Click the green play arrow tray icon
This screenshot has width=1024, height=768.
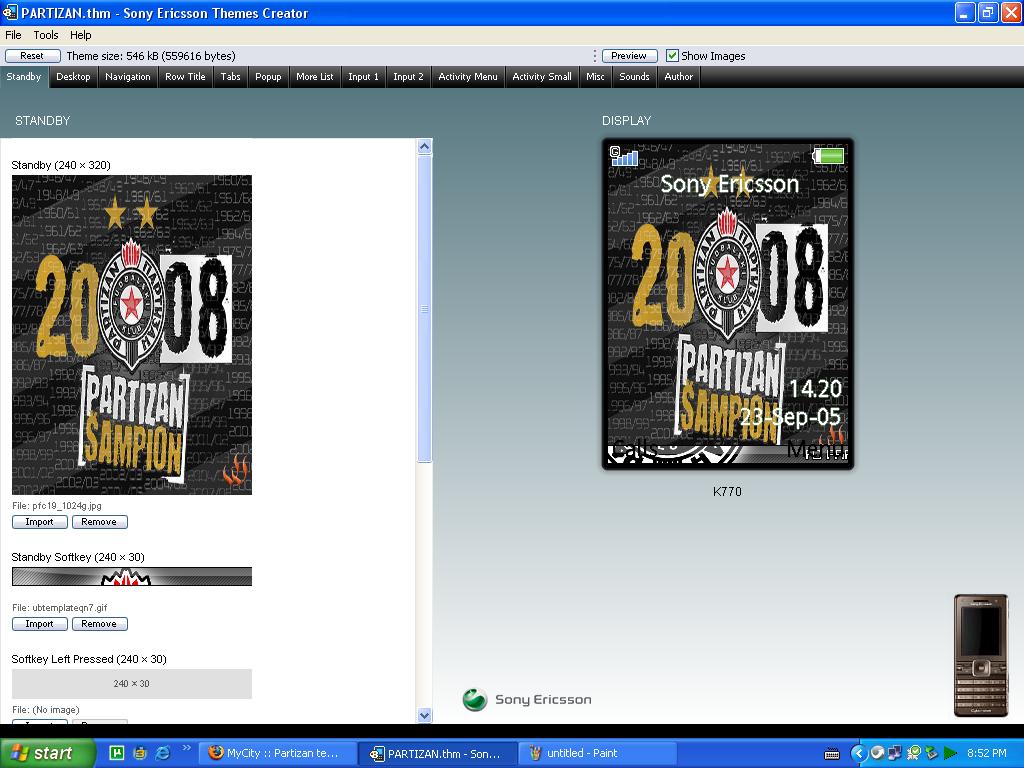pyautogui.click(x=951, y=753)
